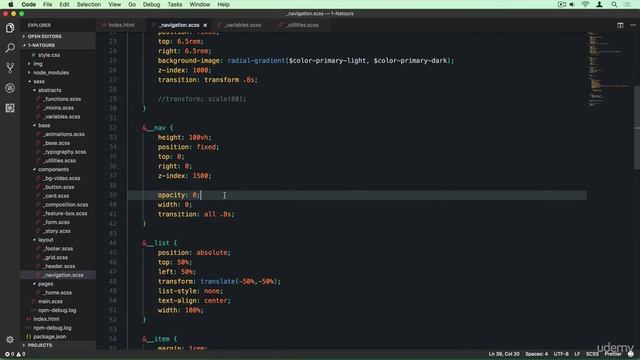Viewport: 640px width, 360px height.
Task: Open the Tasks menu
Action: (x=175, y=4)
